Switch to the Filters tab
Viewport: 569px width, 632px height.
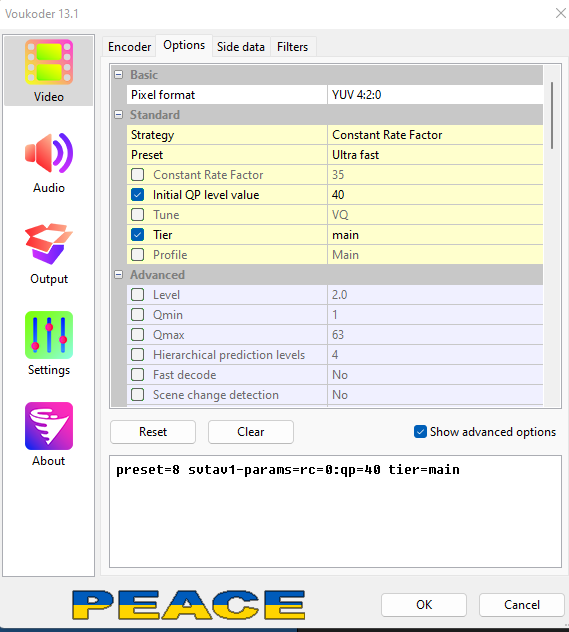click(x=293, y=47)
